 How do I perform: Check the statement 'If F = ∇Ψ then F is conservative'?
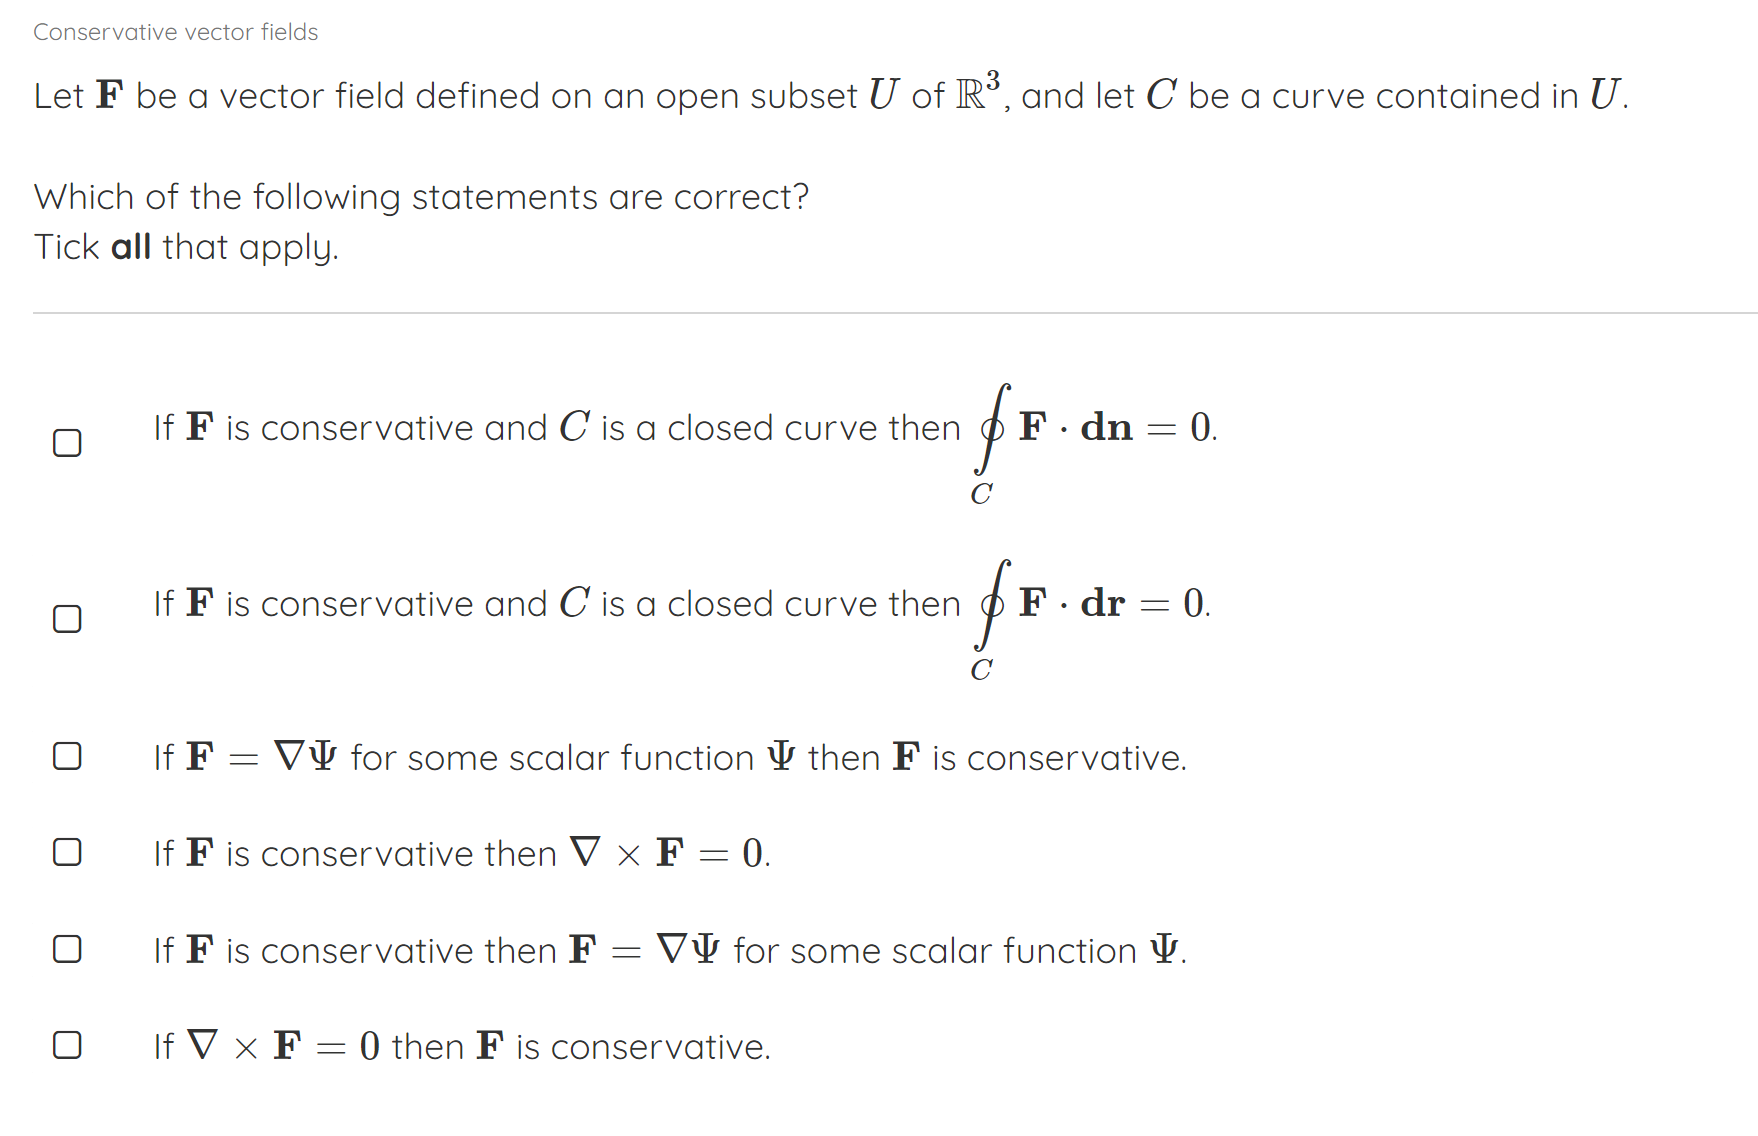(66, 757)
